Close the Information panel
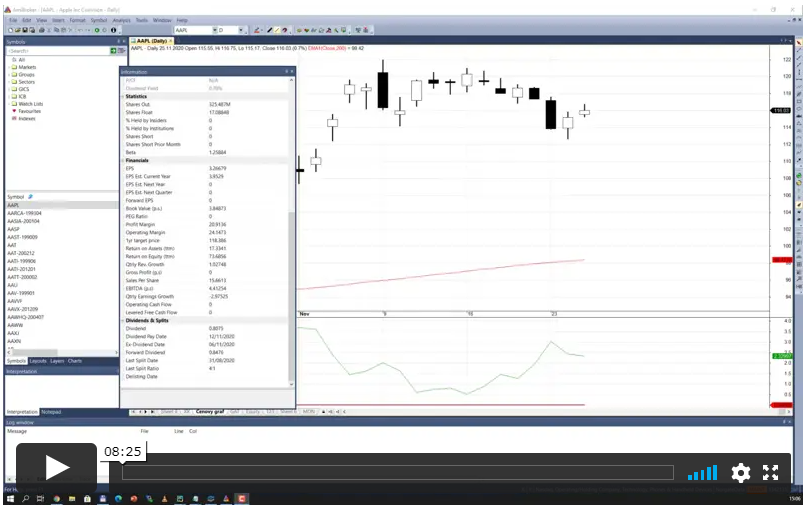Screen dimensions: 805x508 292,71
